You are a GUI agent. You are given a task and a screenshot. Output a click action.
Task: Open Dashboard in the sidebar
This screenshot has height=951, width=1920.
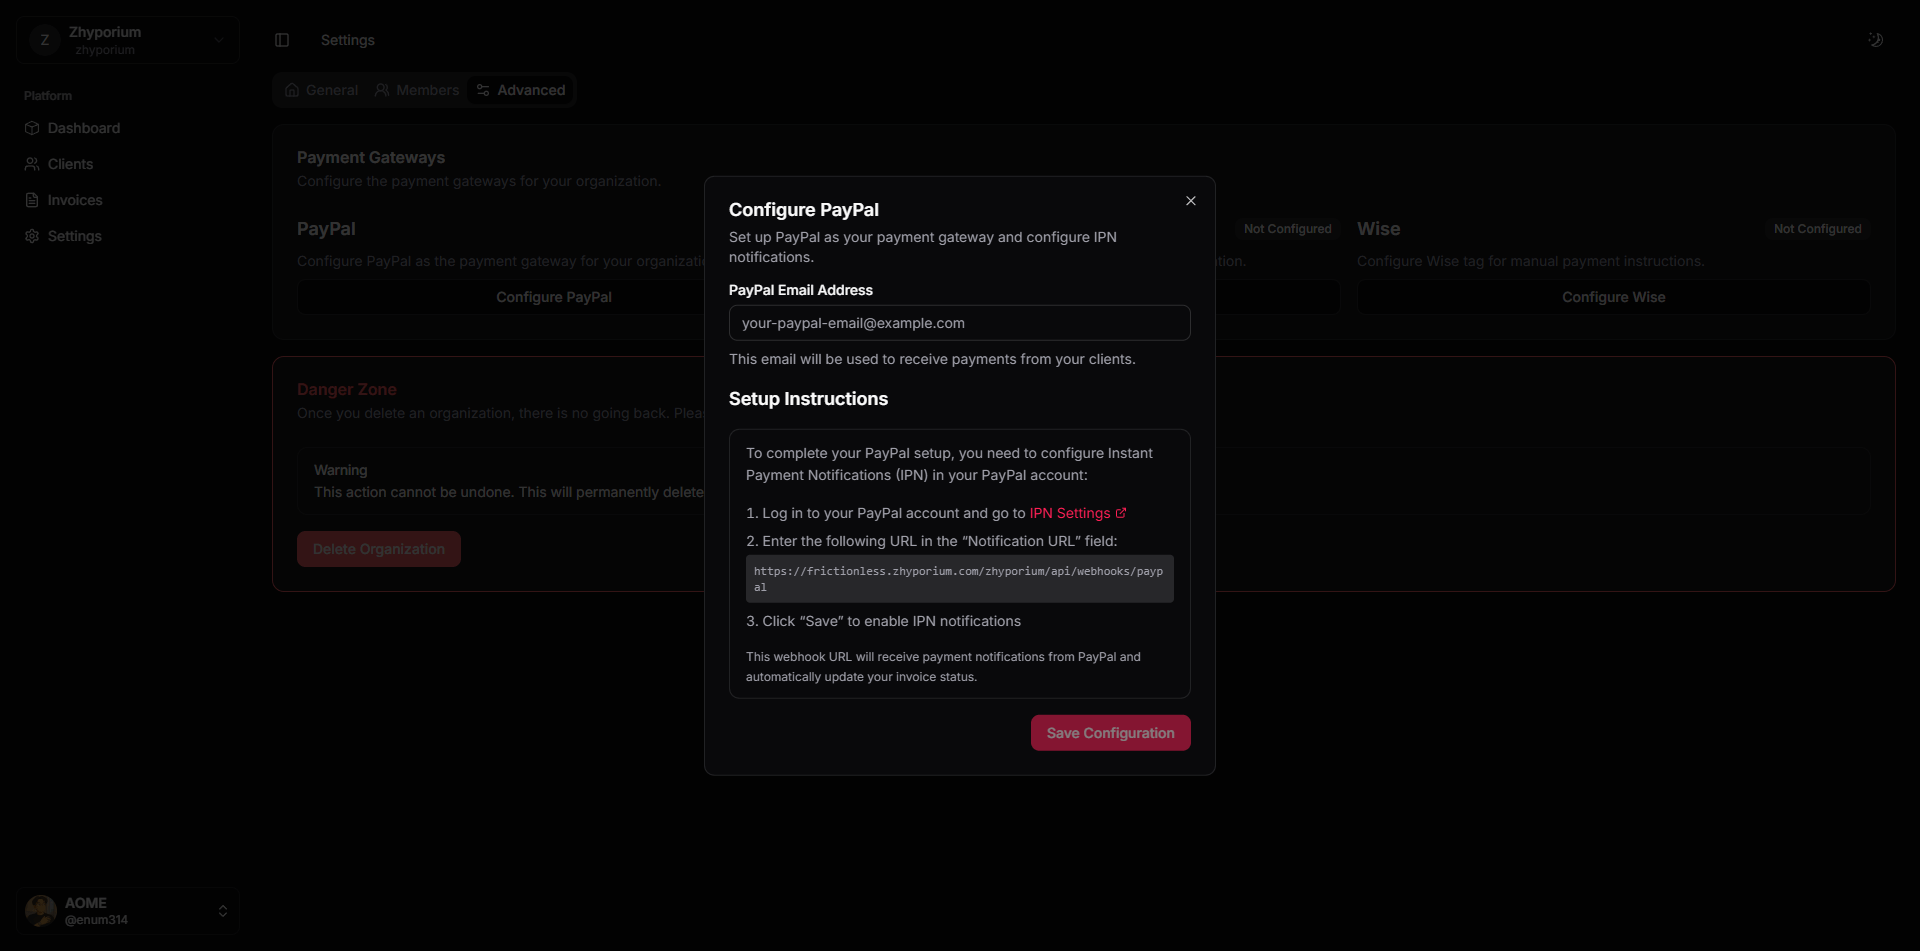coord(127,128)
